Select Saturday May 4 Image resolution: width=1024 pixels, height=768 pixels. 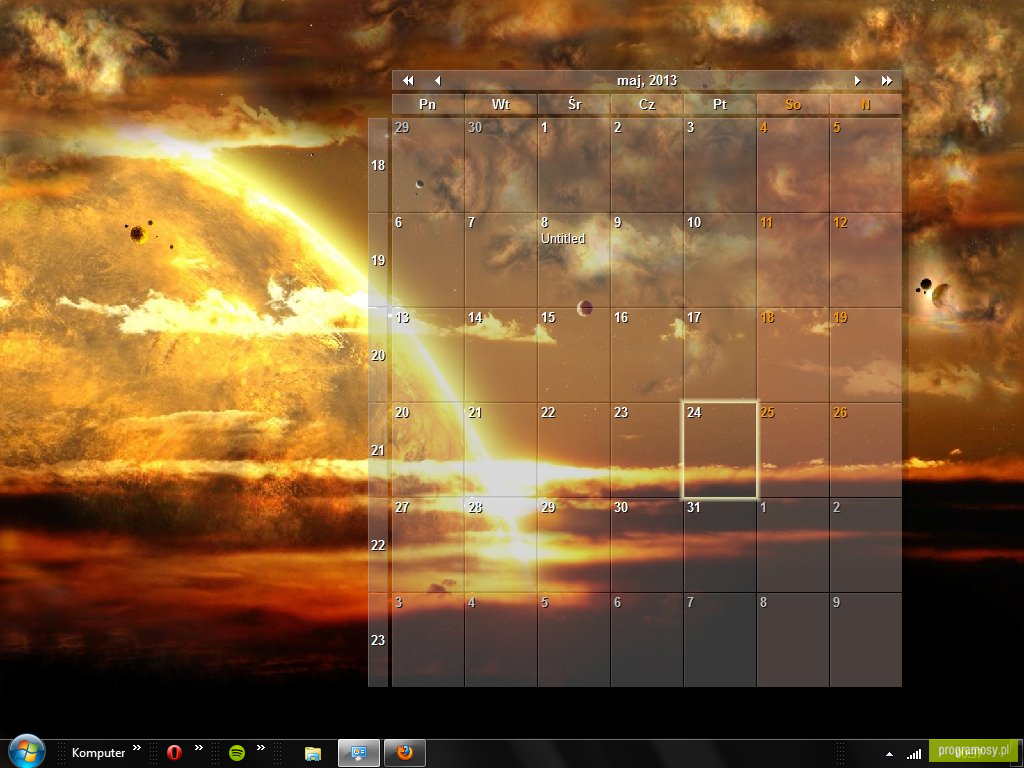(793, 165)
